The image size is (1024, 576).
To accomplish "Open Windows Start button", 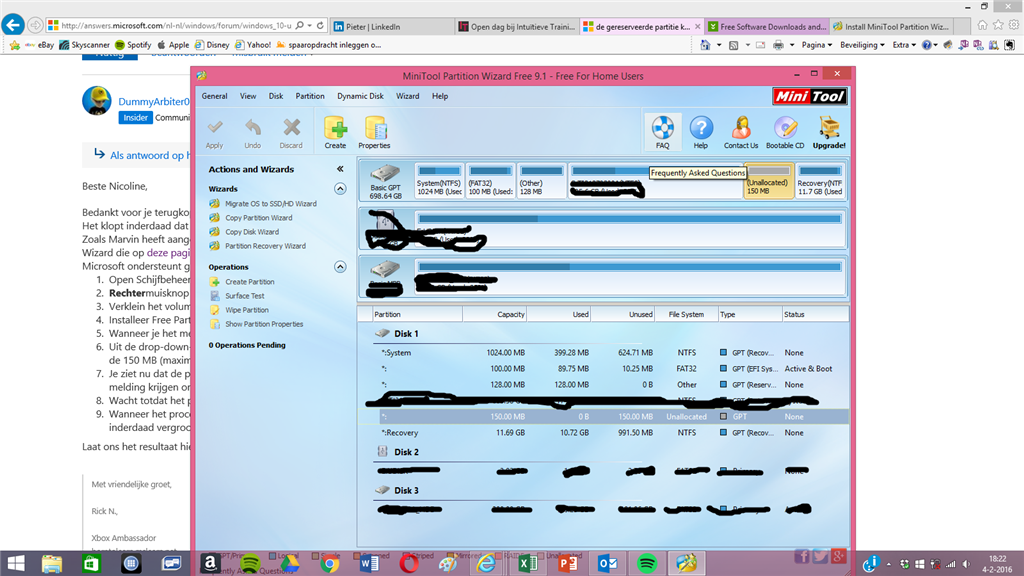I will [x=15, y=563].
